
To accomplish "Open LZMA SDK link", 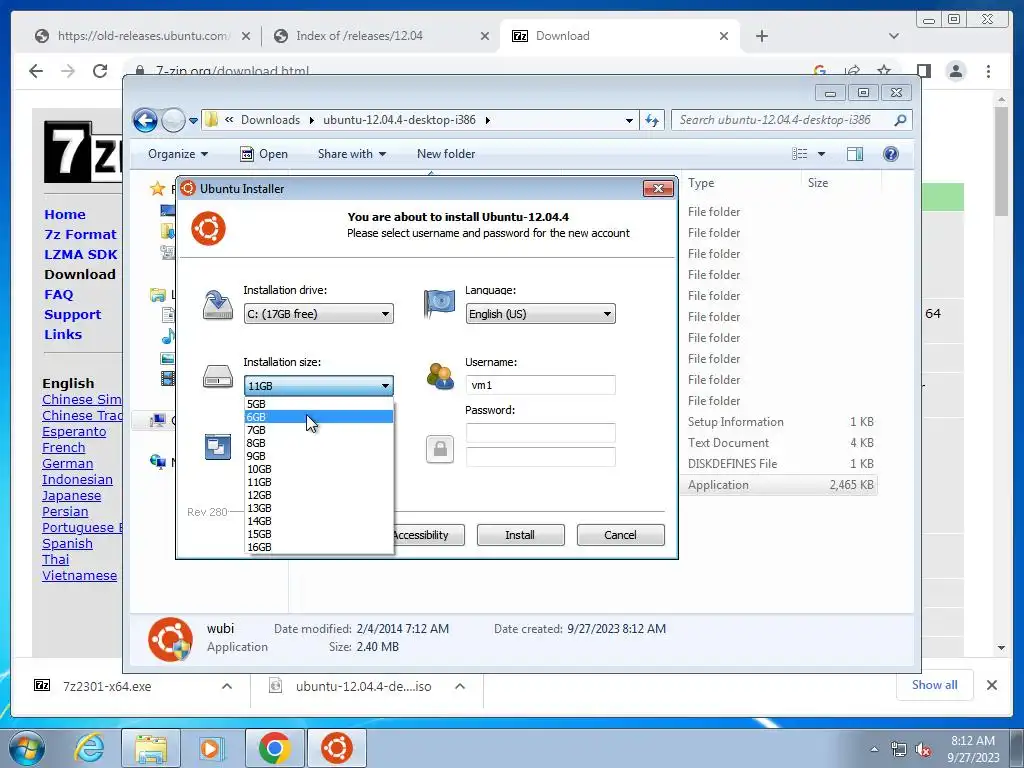I will click(x=81, y=255).
